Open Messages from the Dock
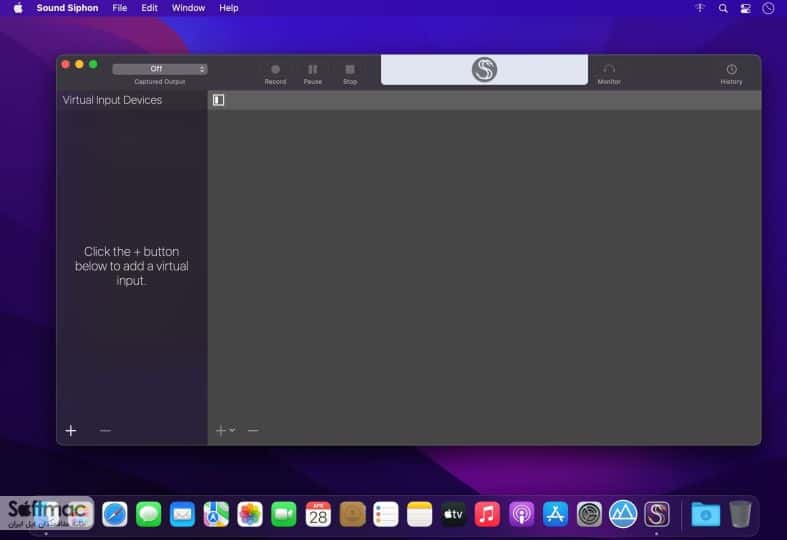Screen dimensions: 787x540 tap(149, 514)
